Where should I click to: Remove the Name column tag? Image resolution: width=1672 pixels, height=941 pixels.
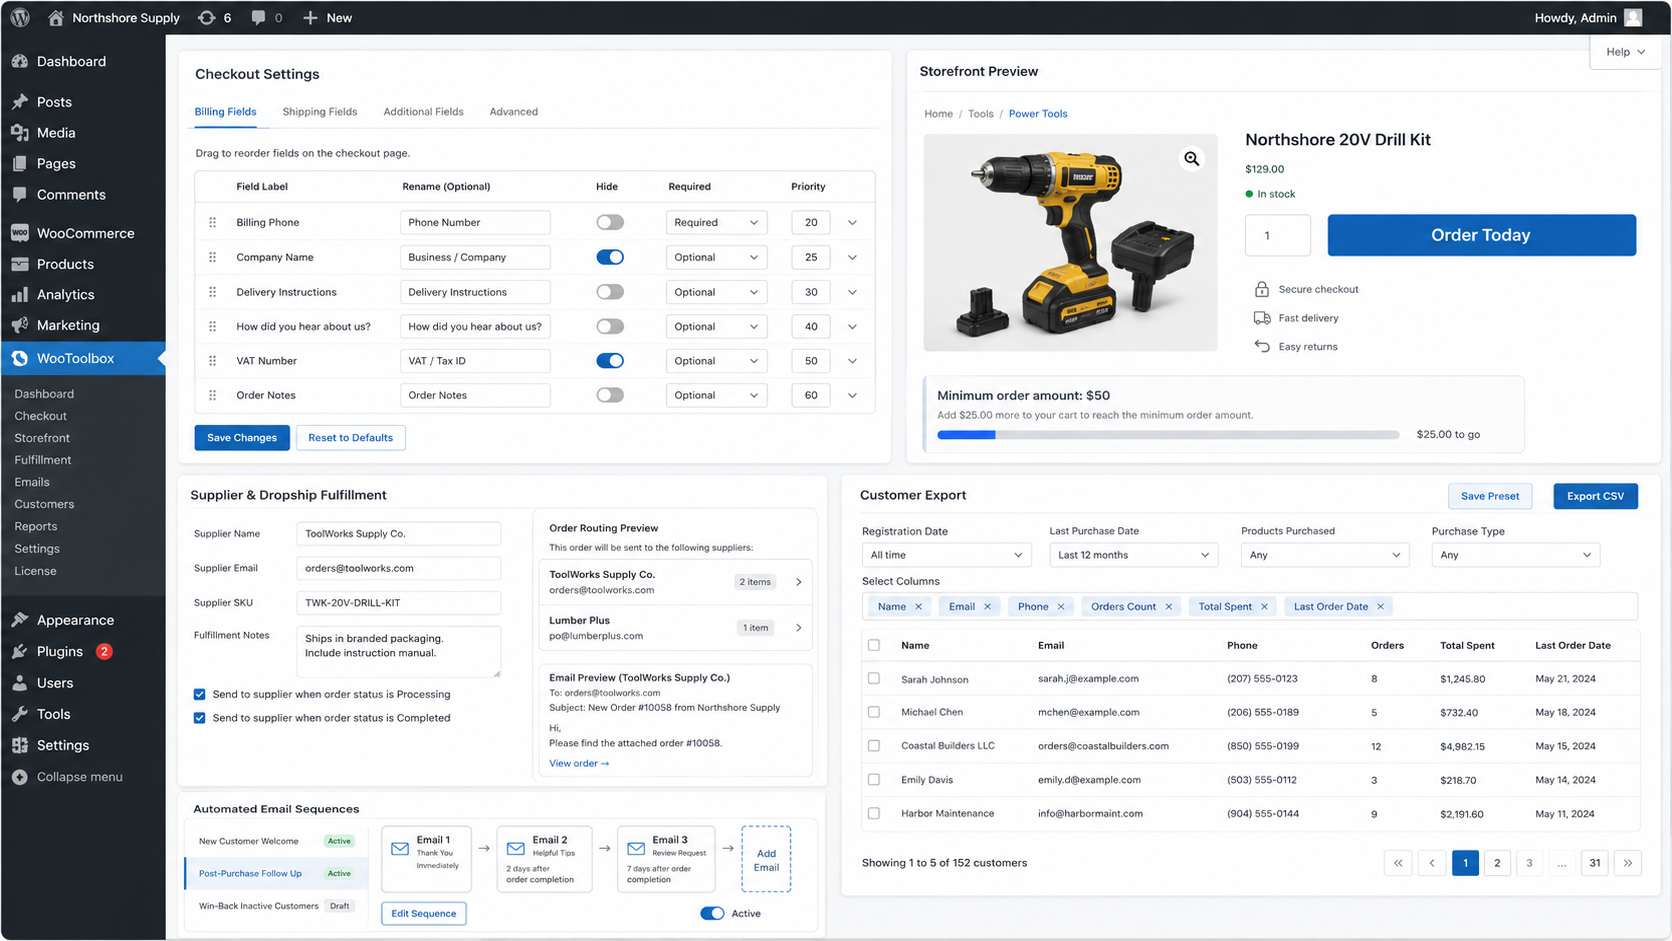[x=918, y=607]
